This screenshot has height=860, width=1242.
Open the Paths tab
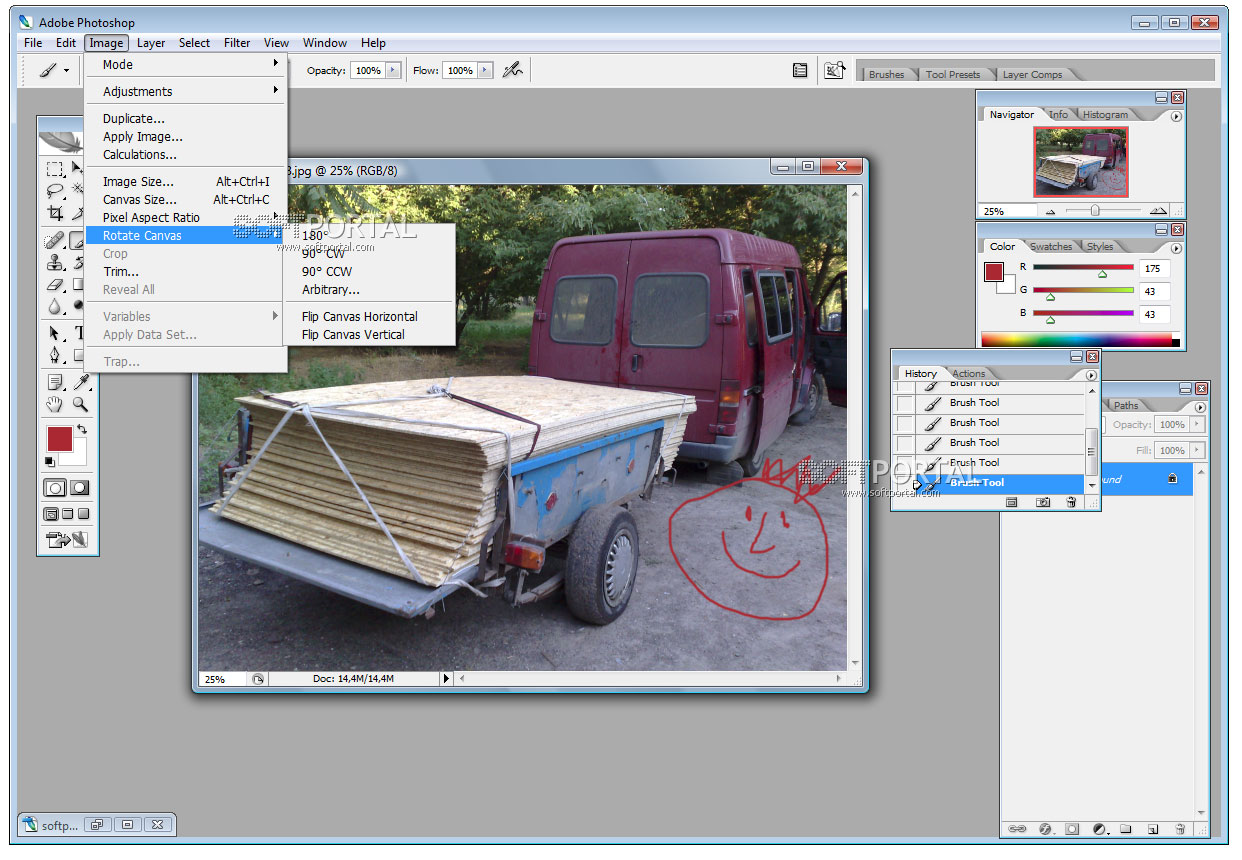(x=1126, y=405)
